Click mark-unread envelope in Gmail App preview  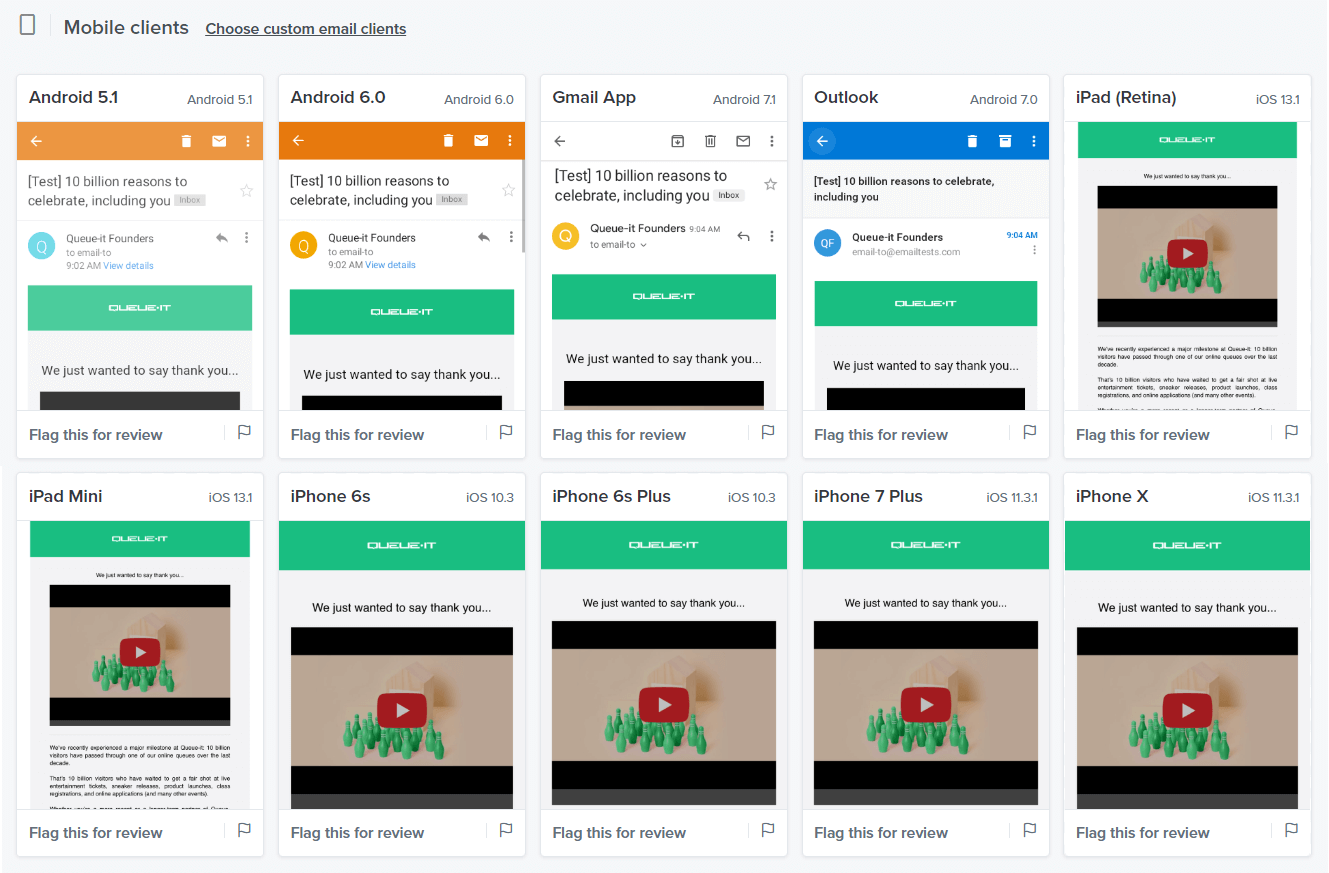click(x=743, y=142)
